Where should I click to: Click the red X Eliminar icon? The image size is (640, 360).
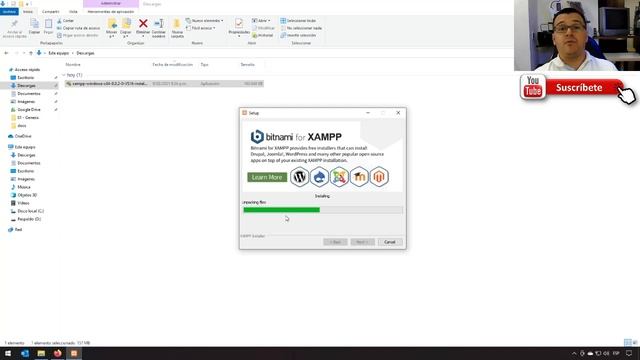tap(143, 24)
